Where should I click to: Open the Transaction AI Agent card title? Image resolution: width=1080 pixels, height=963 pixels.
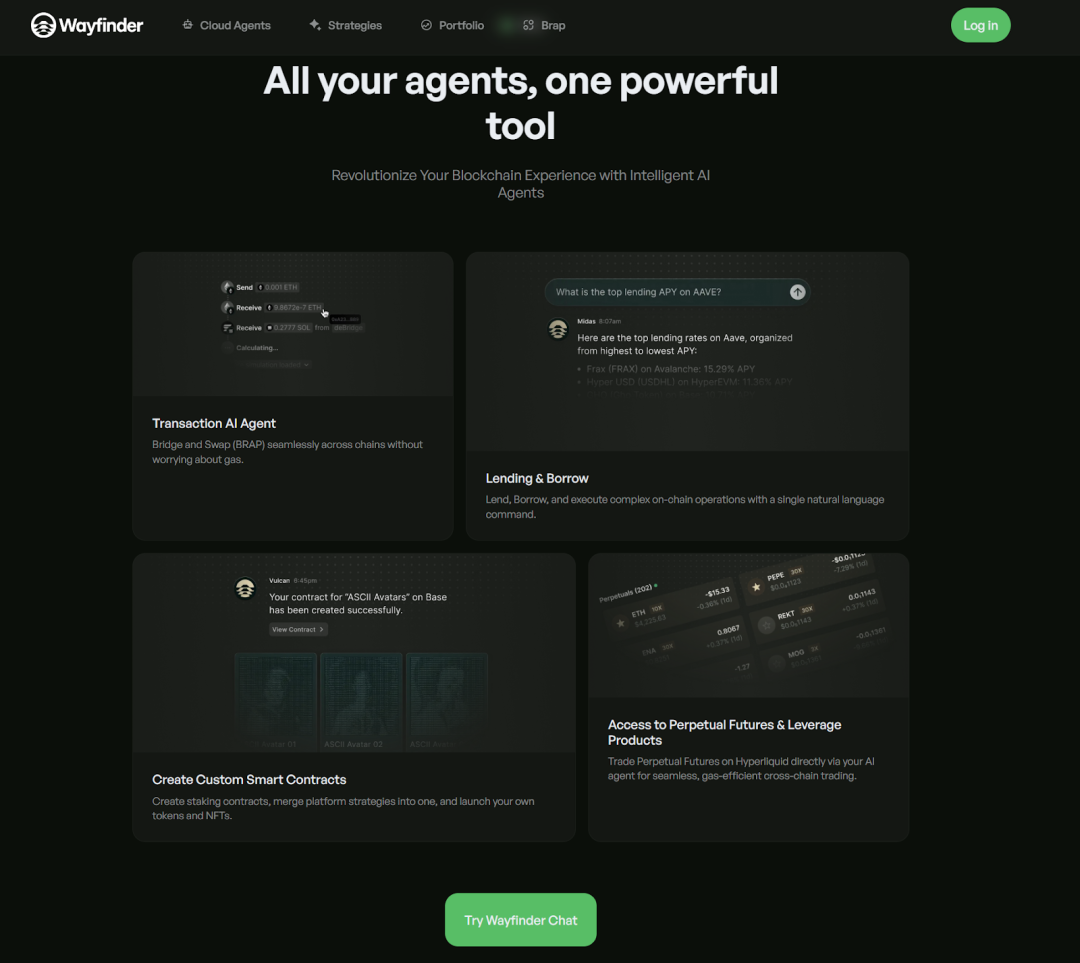click(x=214, y=424)
